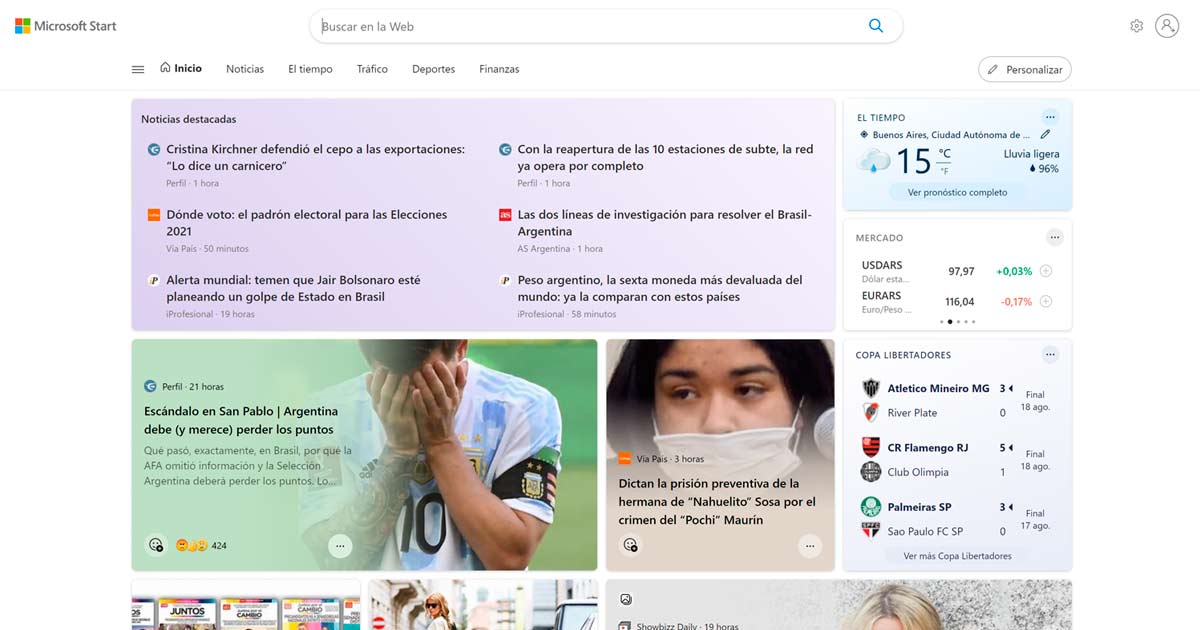Click the 96% humidity value

[1048, 169]
